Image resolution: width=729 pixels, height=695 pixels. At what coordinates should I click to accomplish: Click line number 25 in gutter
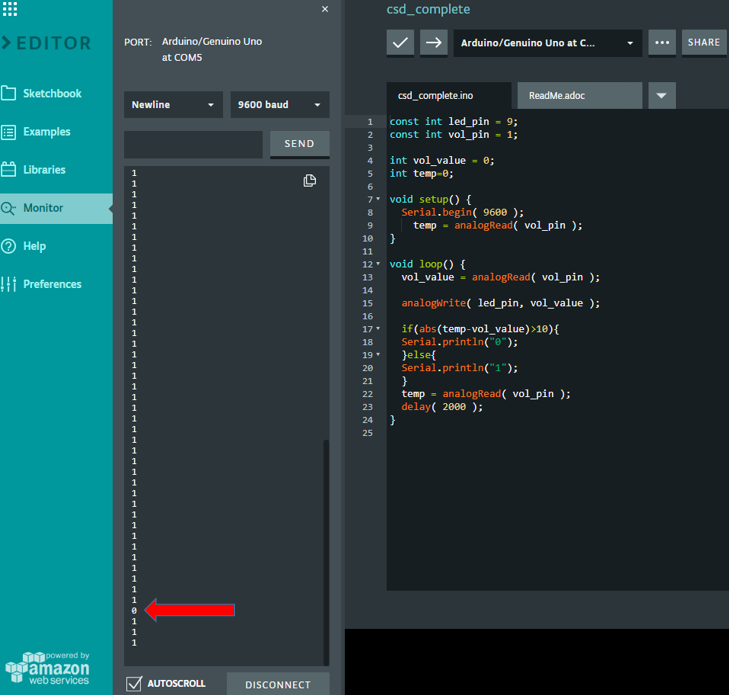[x=367, y=433]
